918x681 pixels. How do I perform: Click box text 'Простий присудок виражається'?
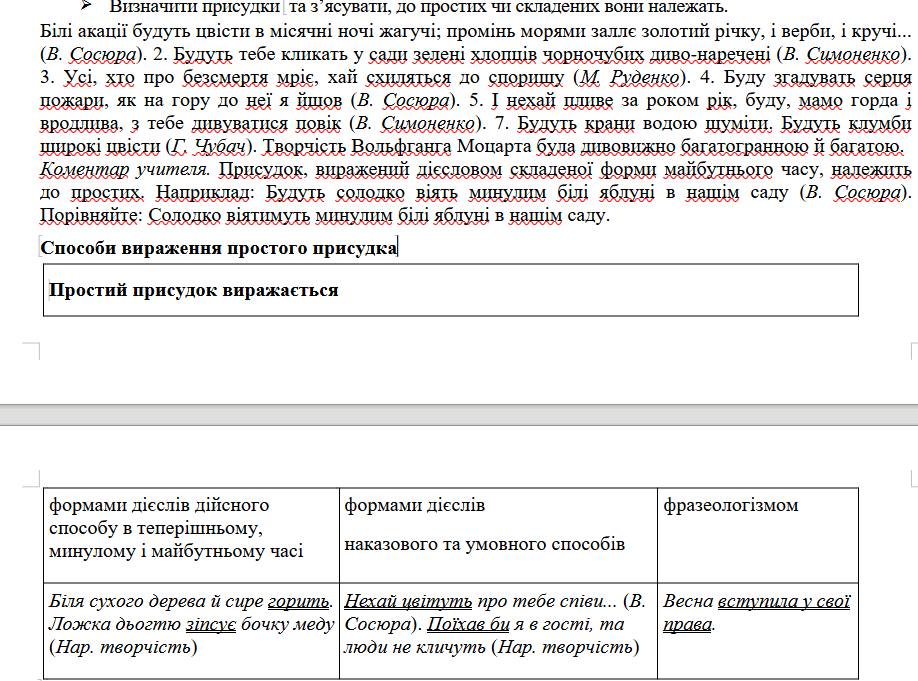194,290
